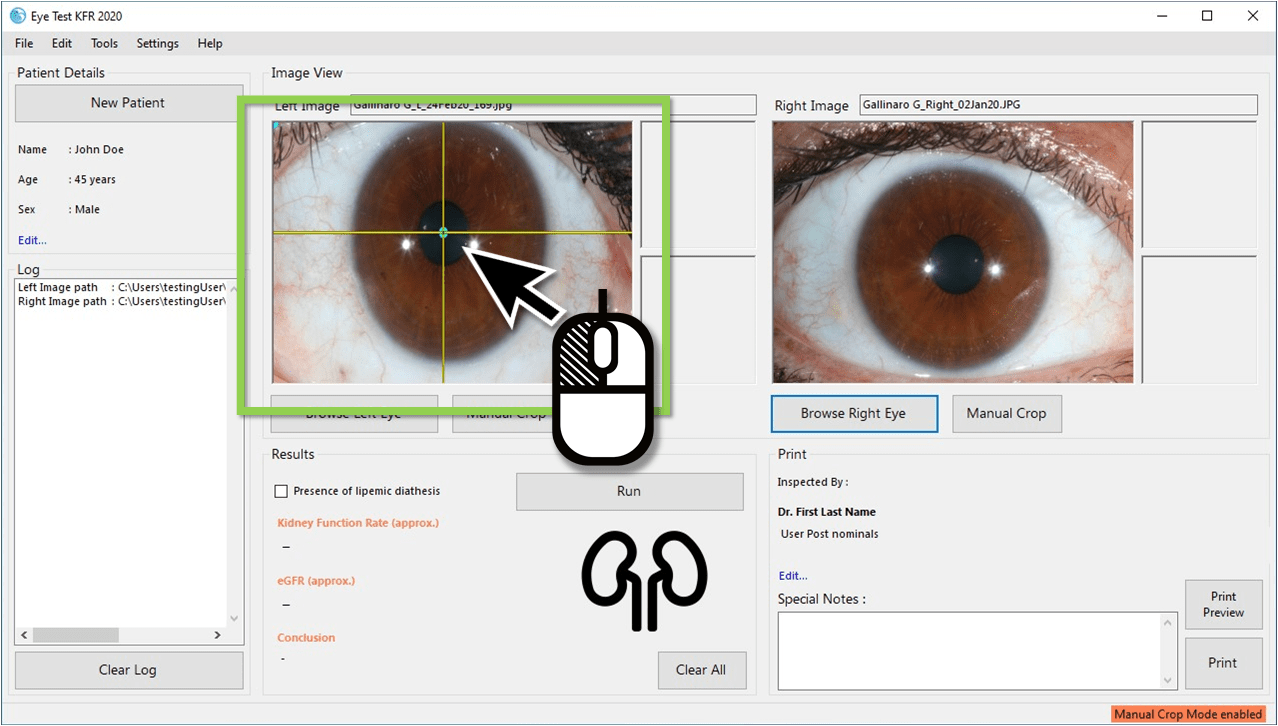Click the kidneys icon in Results
Image resolution: width=1278 pixels, height=726 pixels.
(645, 582)
